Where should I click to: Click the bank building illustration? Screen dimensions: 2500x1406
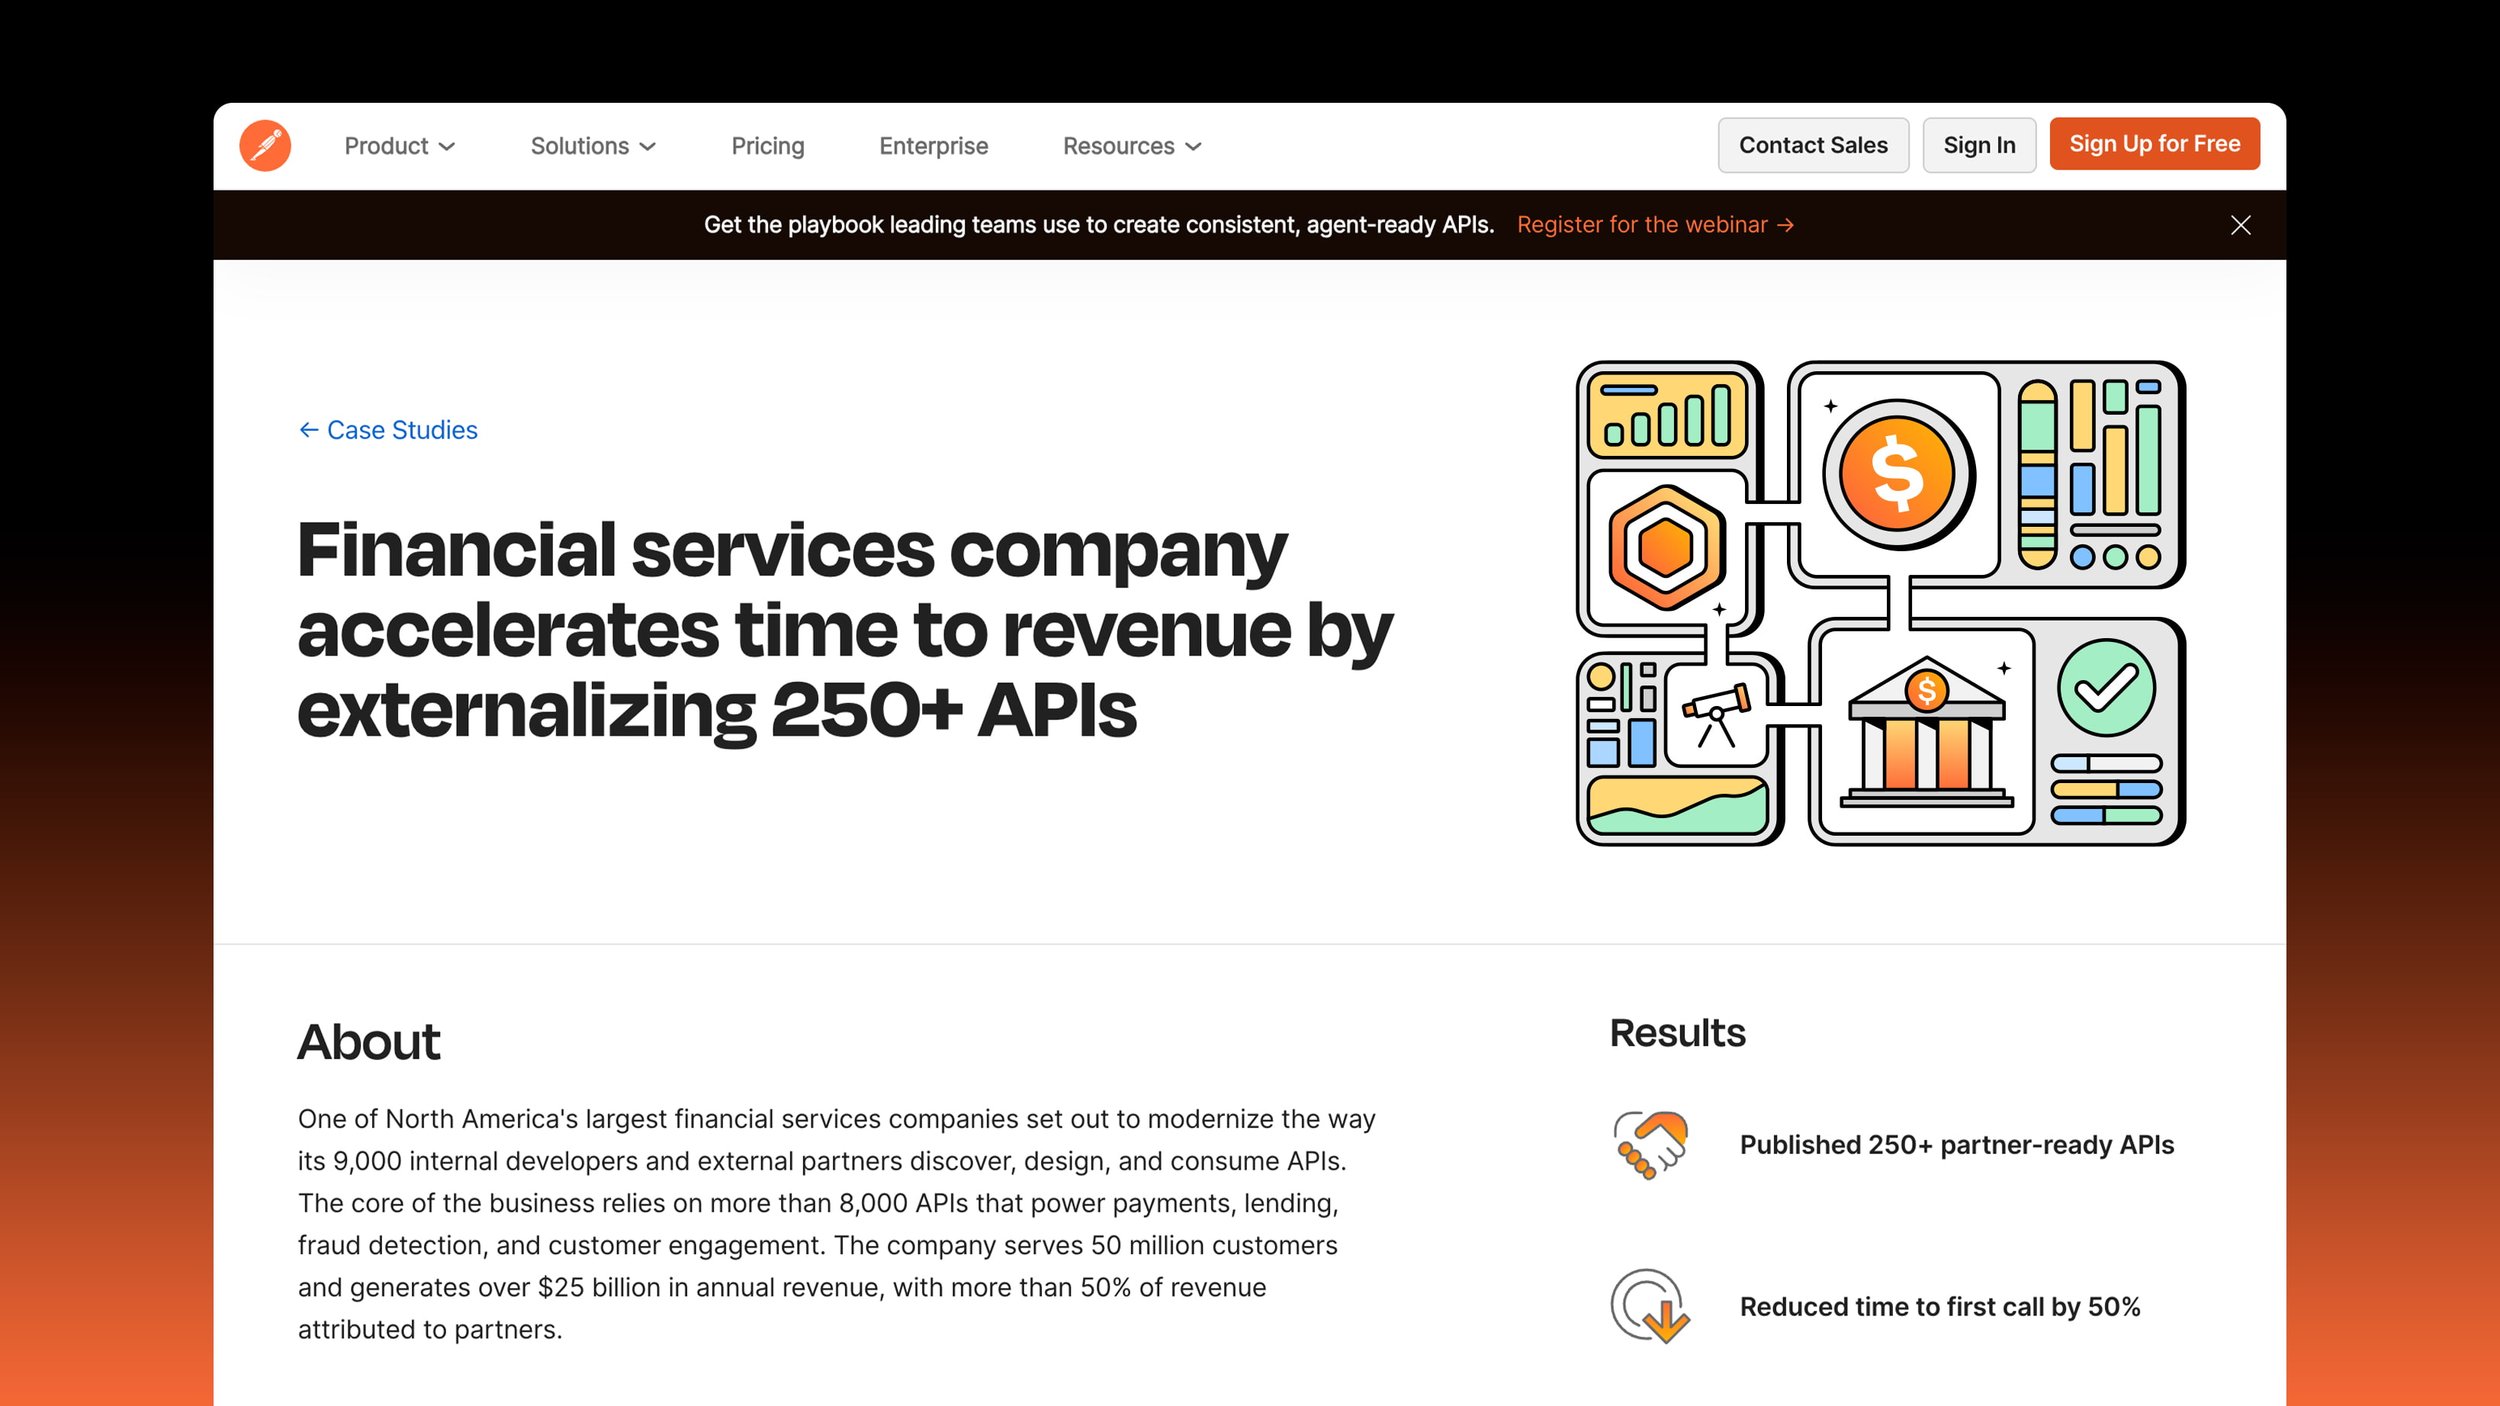[1926, 735]
